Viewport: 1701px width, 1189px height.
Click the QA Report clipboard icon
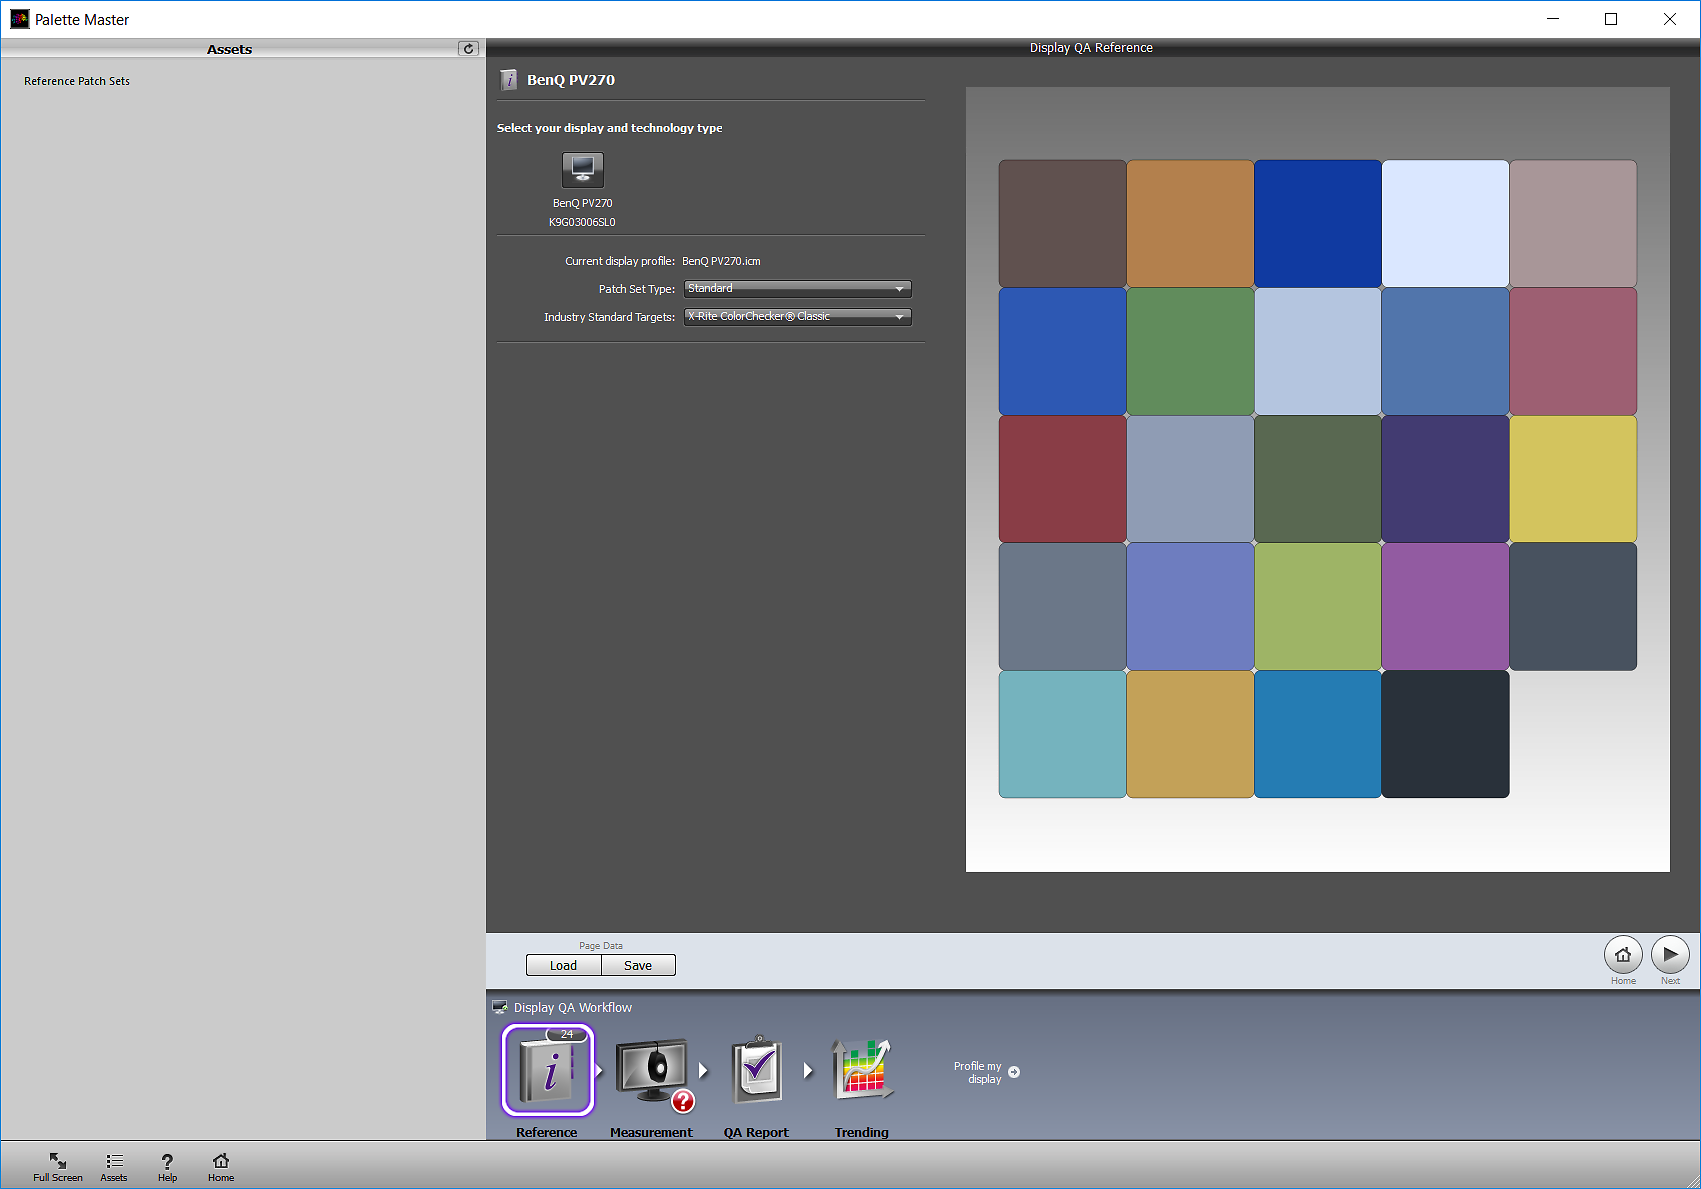click(757, 1070)
